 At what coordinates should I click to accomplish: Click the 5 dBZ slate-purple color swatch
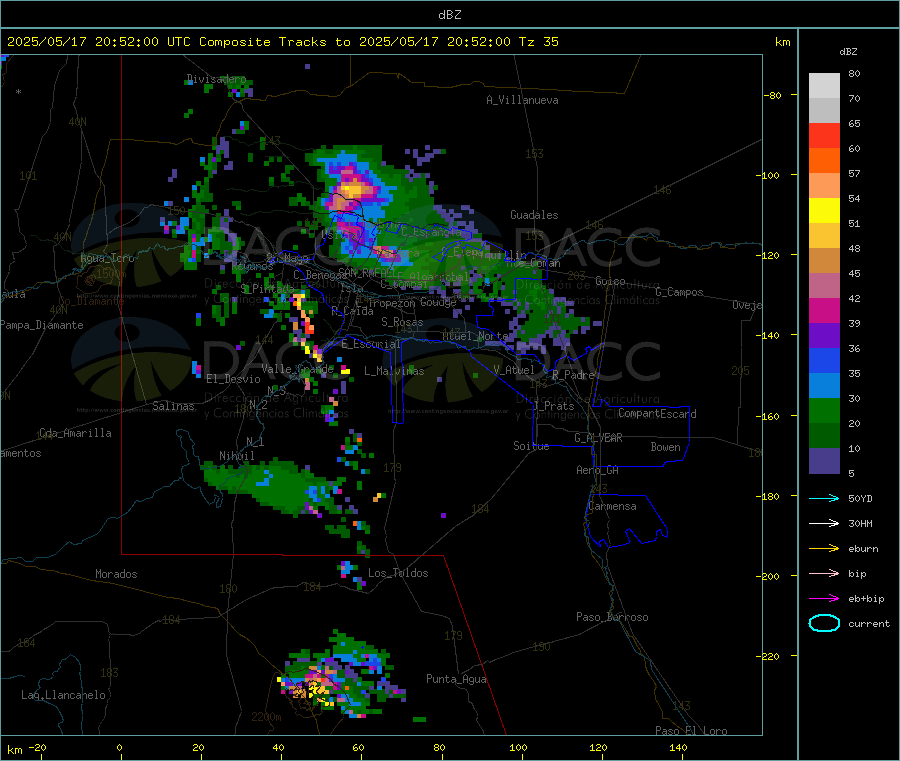824,461
